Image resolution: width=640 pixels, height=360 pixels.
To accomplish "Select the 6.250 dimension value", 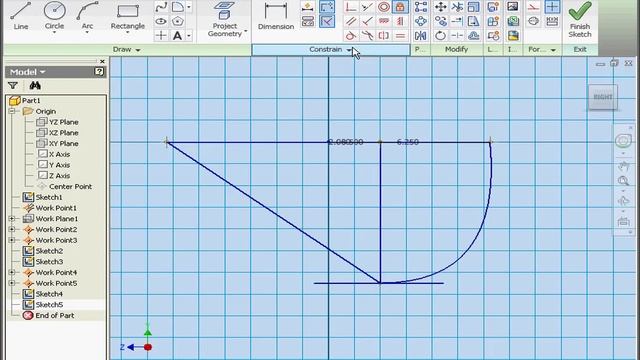I will click(408, 142).
